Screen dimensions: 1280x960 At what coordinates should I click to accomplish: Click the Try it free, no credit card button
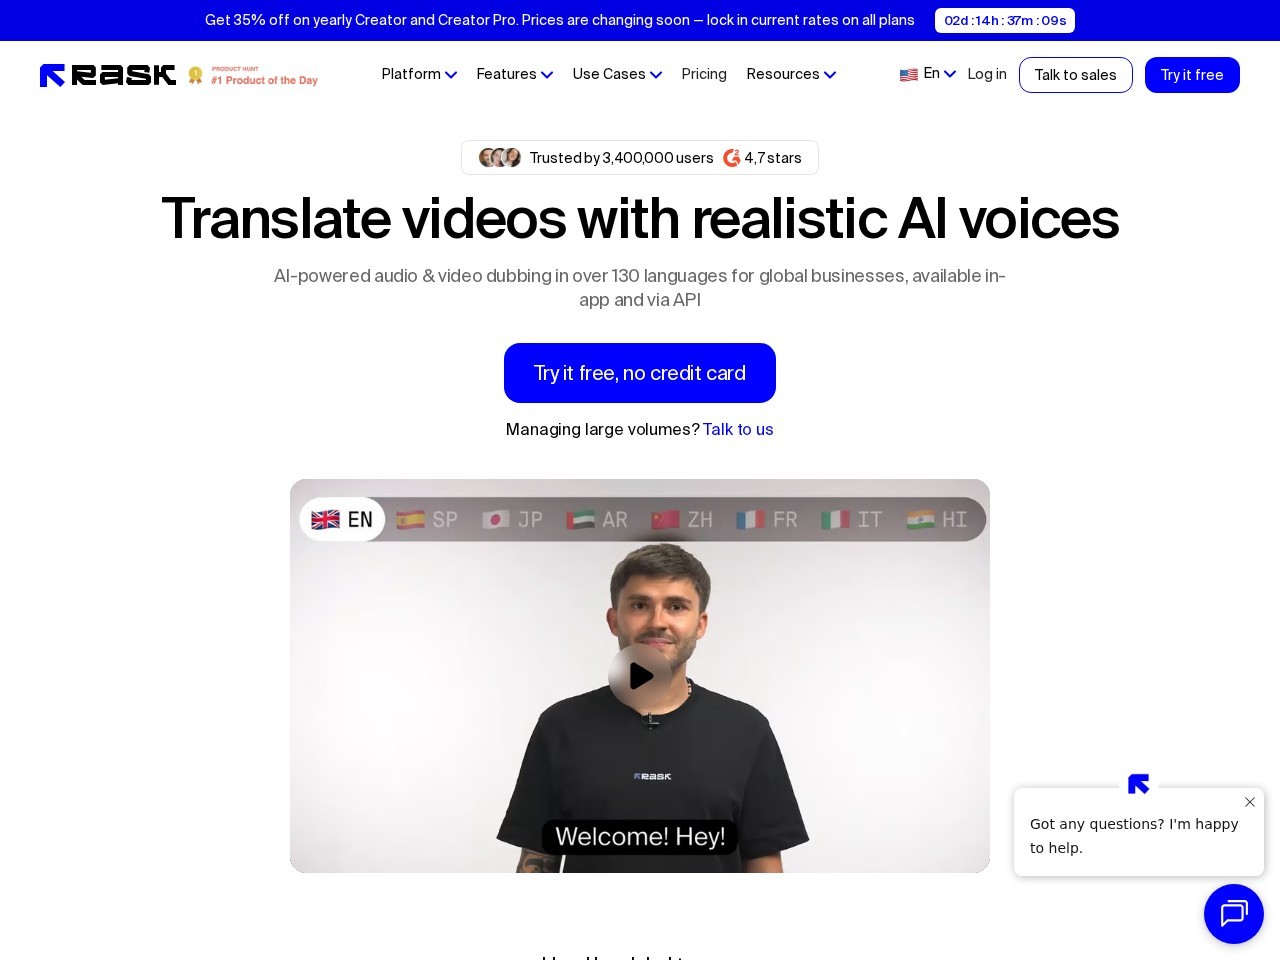click(640, 373)
